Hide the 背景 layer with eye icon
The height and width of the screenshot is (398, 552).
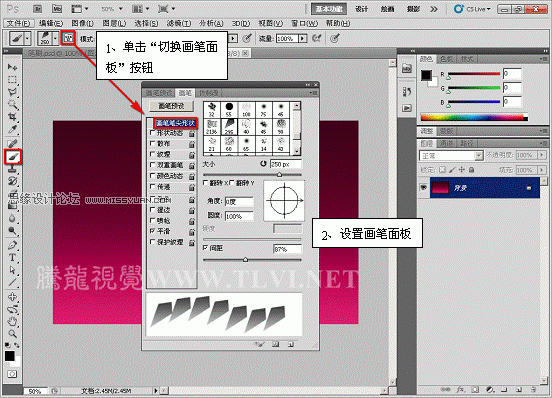tap(424, 188)
